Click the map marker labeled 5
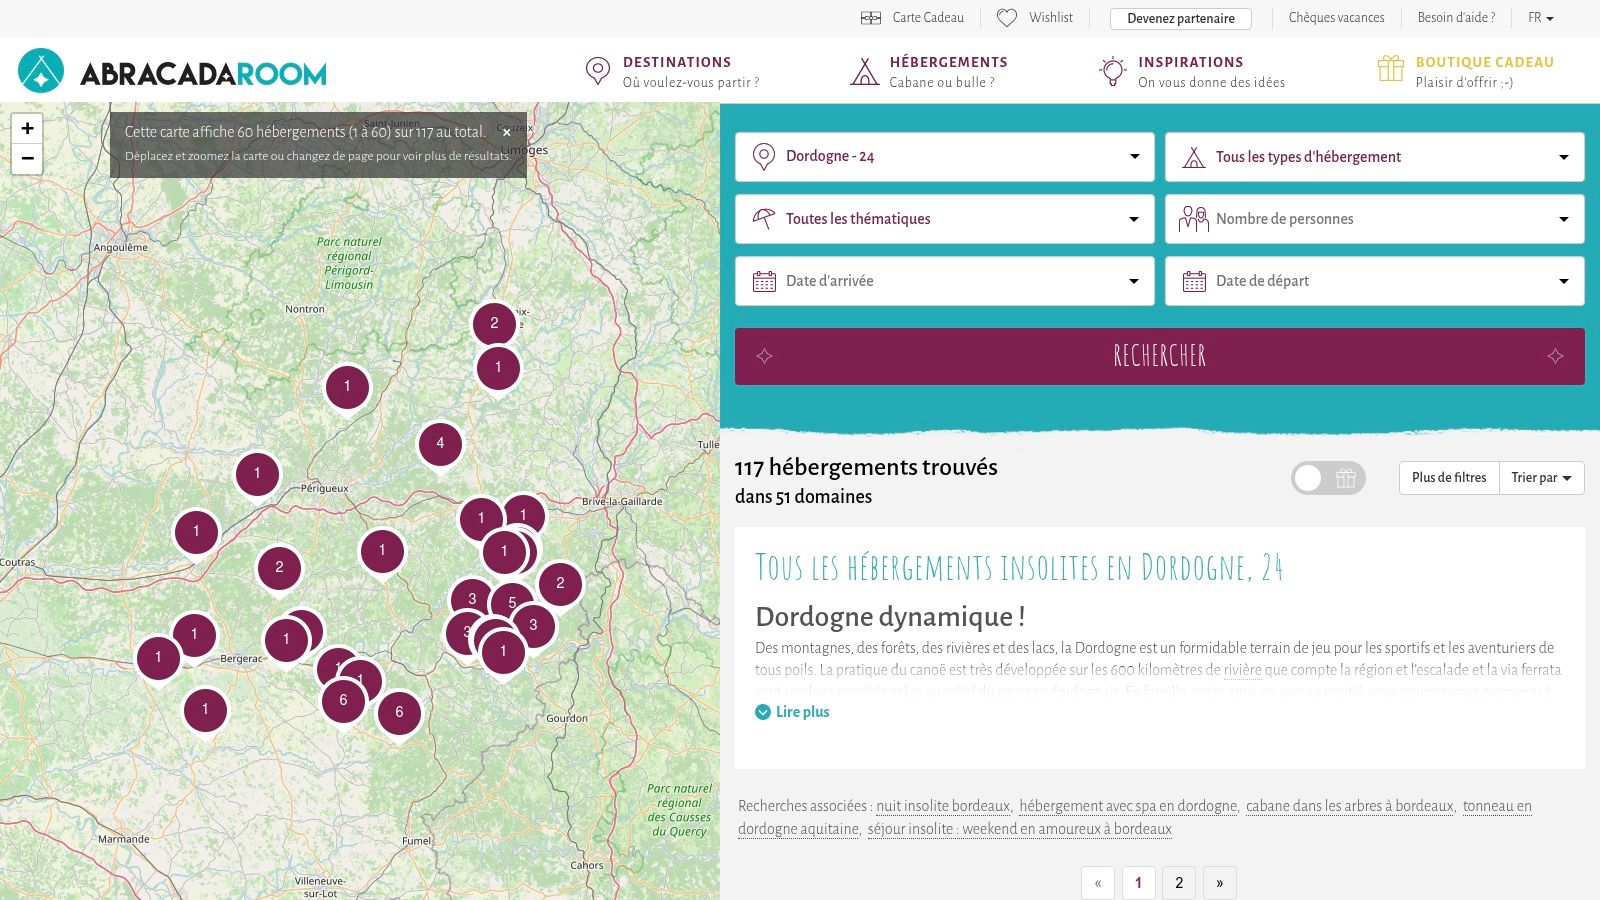The width and height of the screenshot is (1600, 900). point(512,603)
